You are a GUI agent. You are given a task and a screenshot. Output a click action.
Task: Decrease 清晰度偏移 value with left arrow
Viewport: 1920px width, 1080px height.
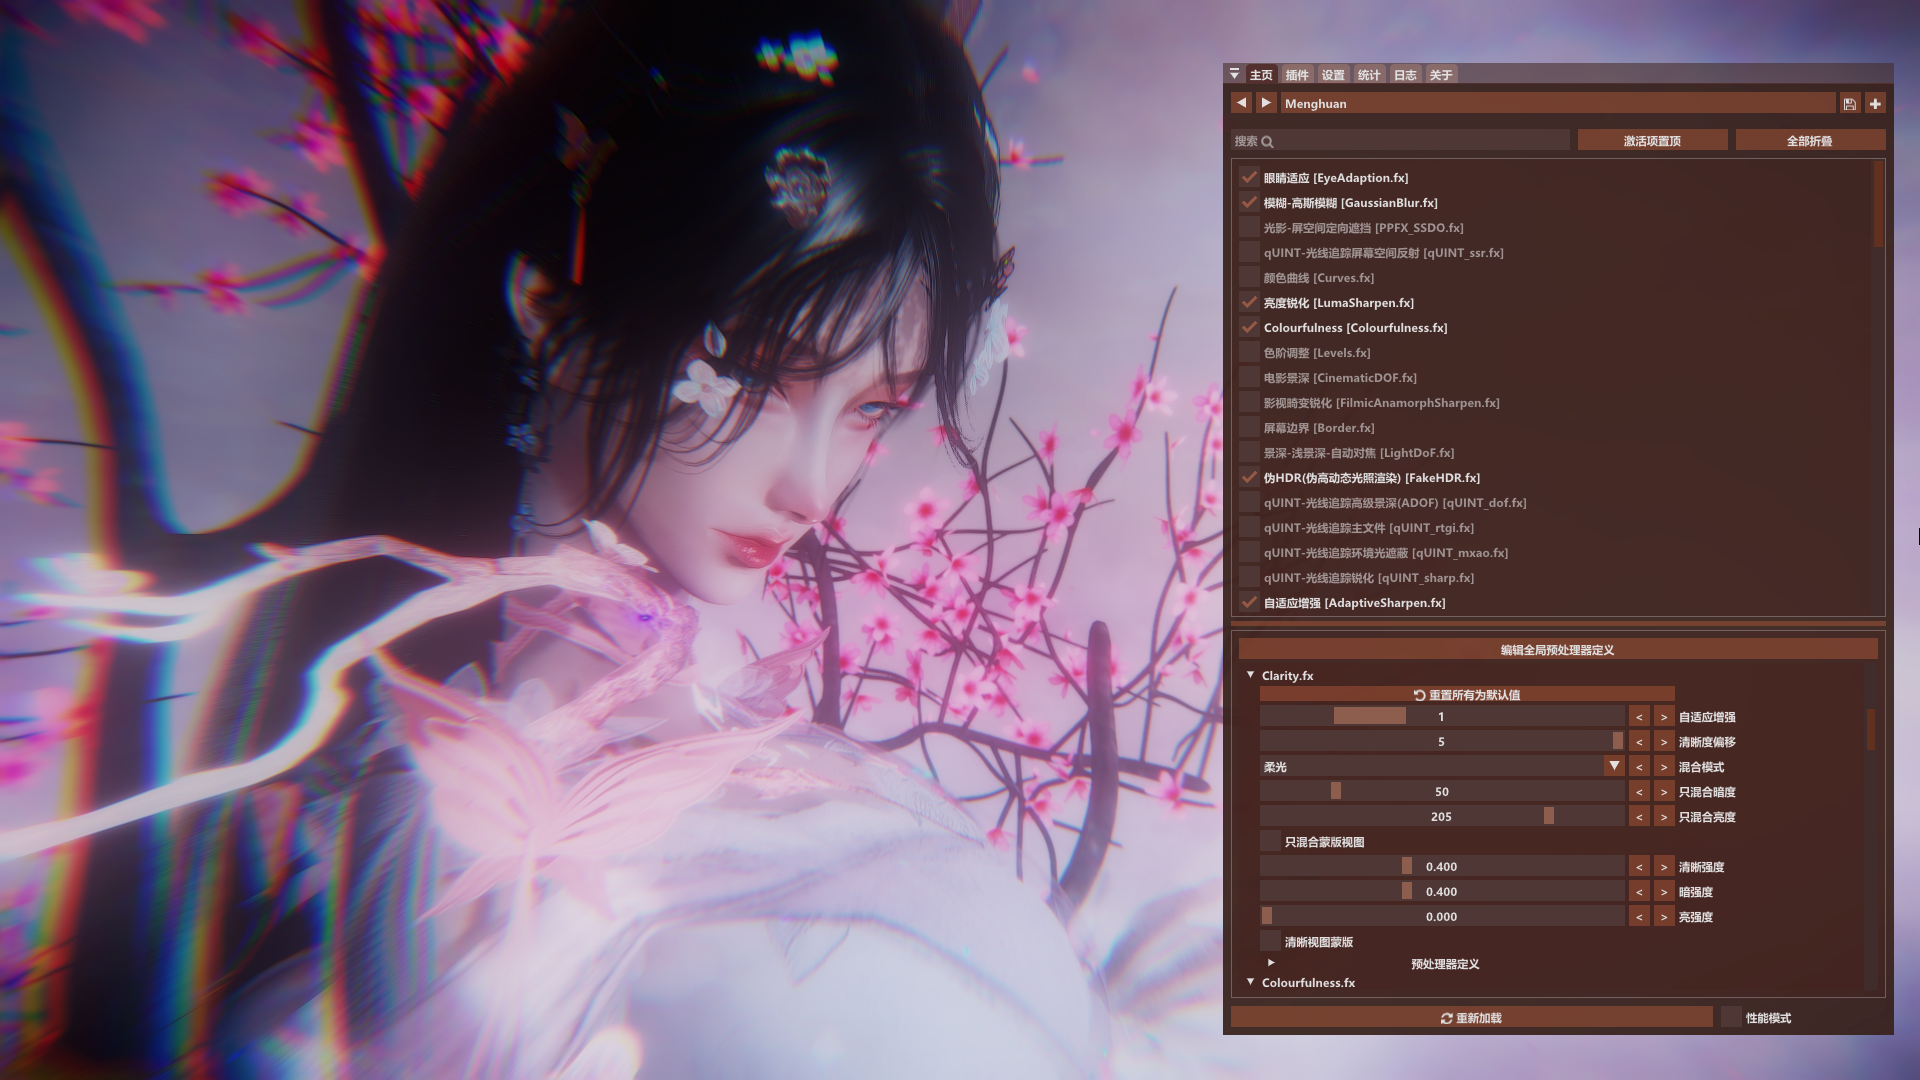pyautogui.click(x=1639, y=742)
